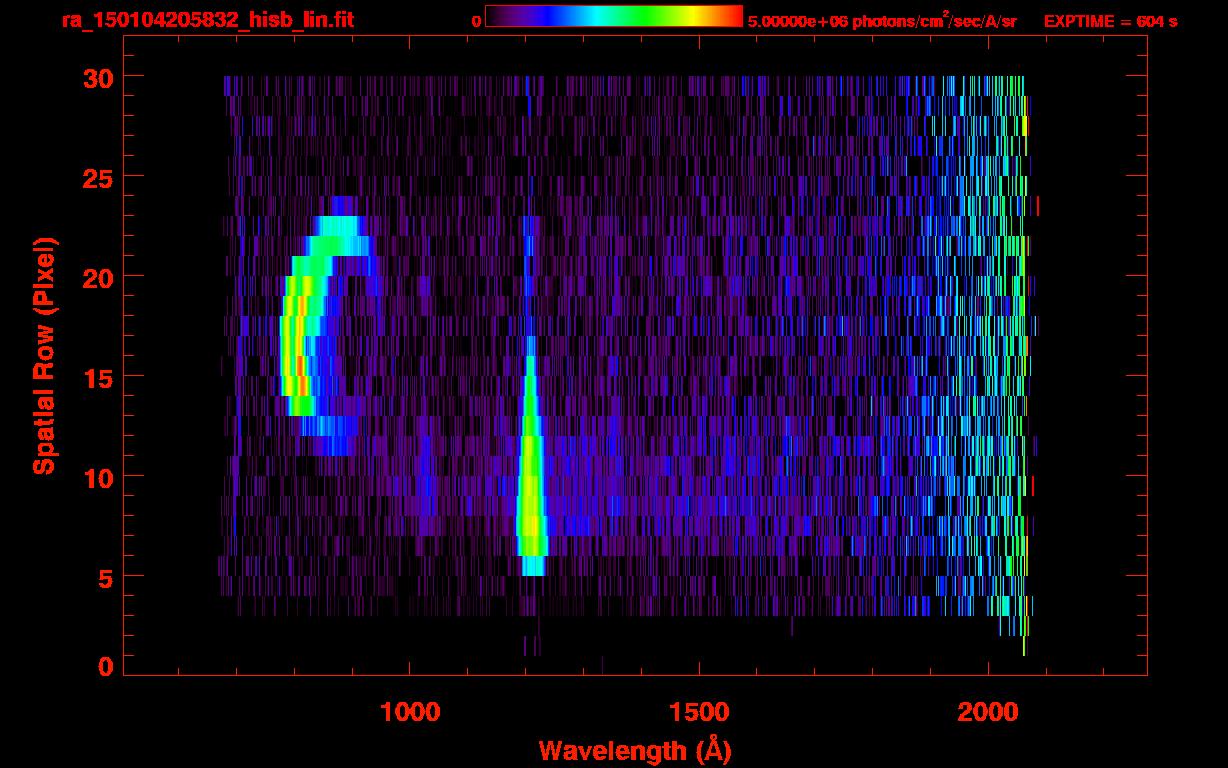Click the EXPTIME = 604 s label
This screenshot has width=1228, height=768.
[1110, 21]
